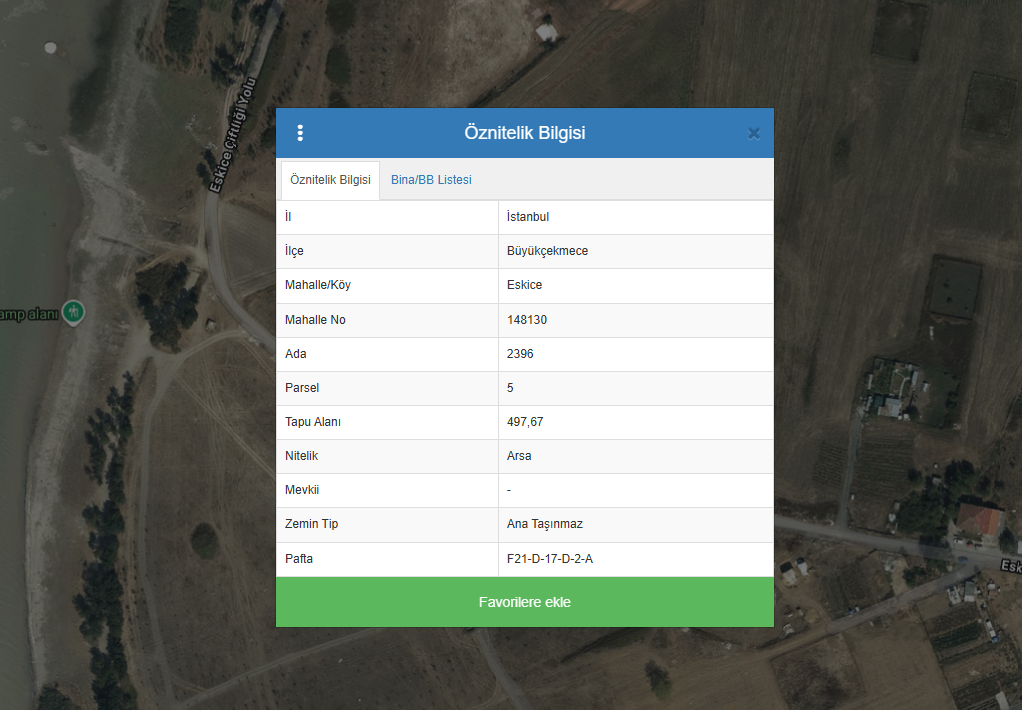This screenshot has height=710, width=1022.
Task: Click the Eskice Çiftliği Yolu road label
Action: coord(234,134)
